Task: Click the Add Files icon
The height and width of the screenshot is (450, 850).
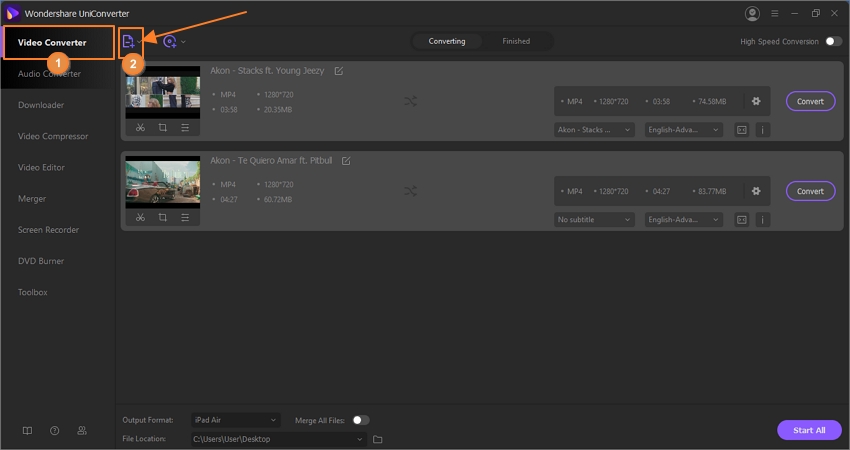Action: pyautogui.click(x=128, y=42)
